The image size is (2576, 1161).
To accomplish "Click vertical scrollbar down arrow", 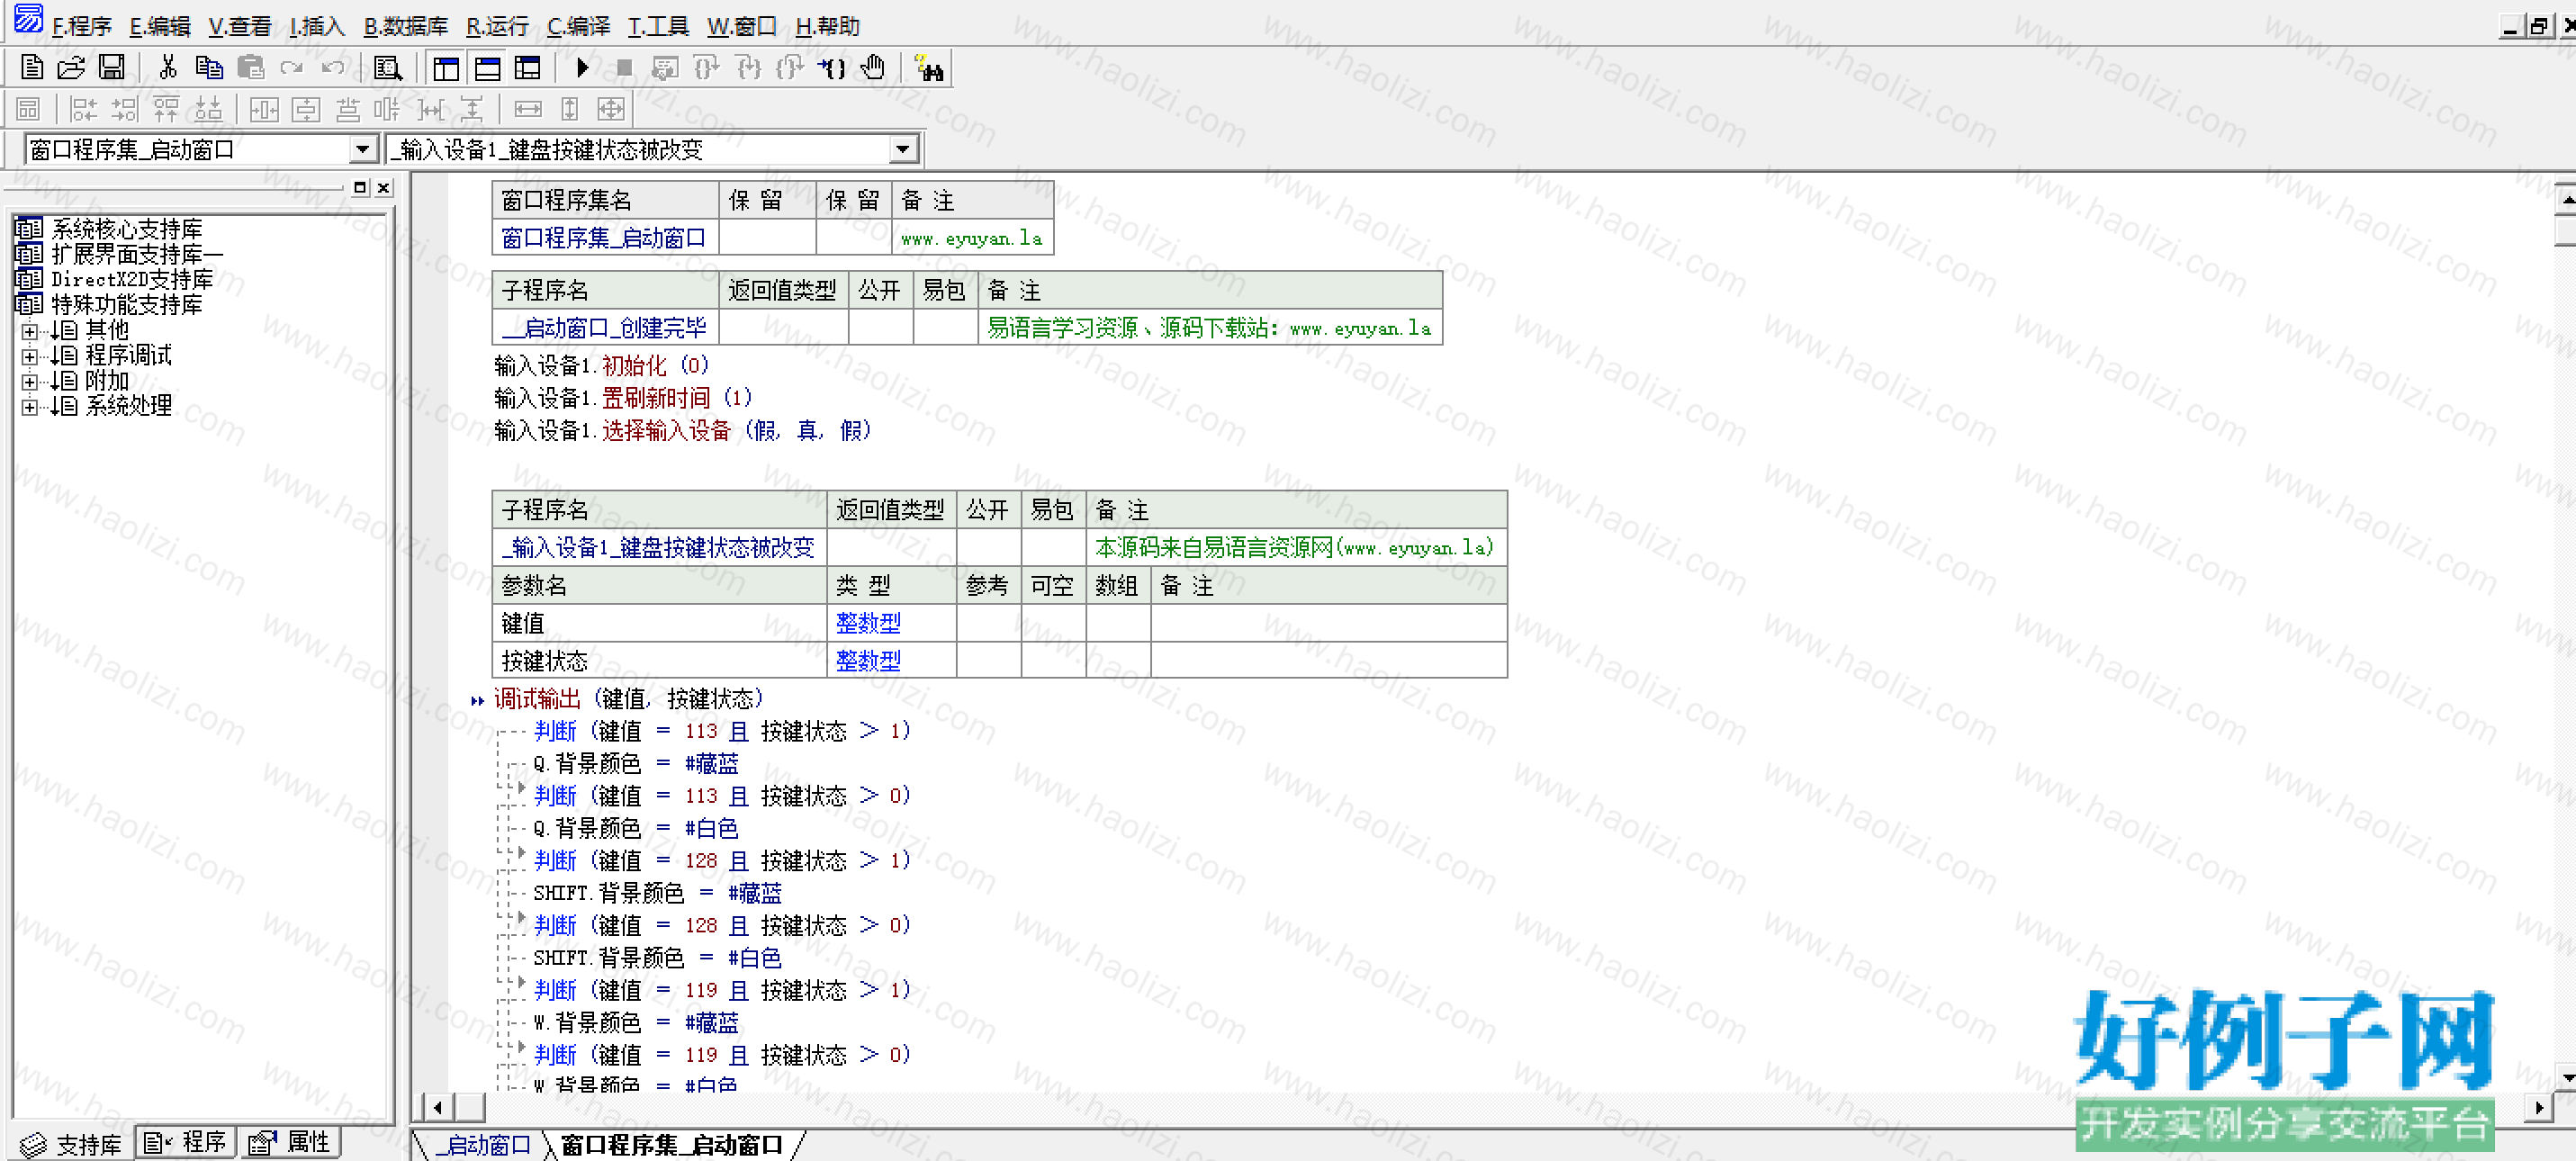I will (2567, 1079).
